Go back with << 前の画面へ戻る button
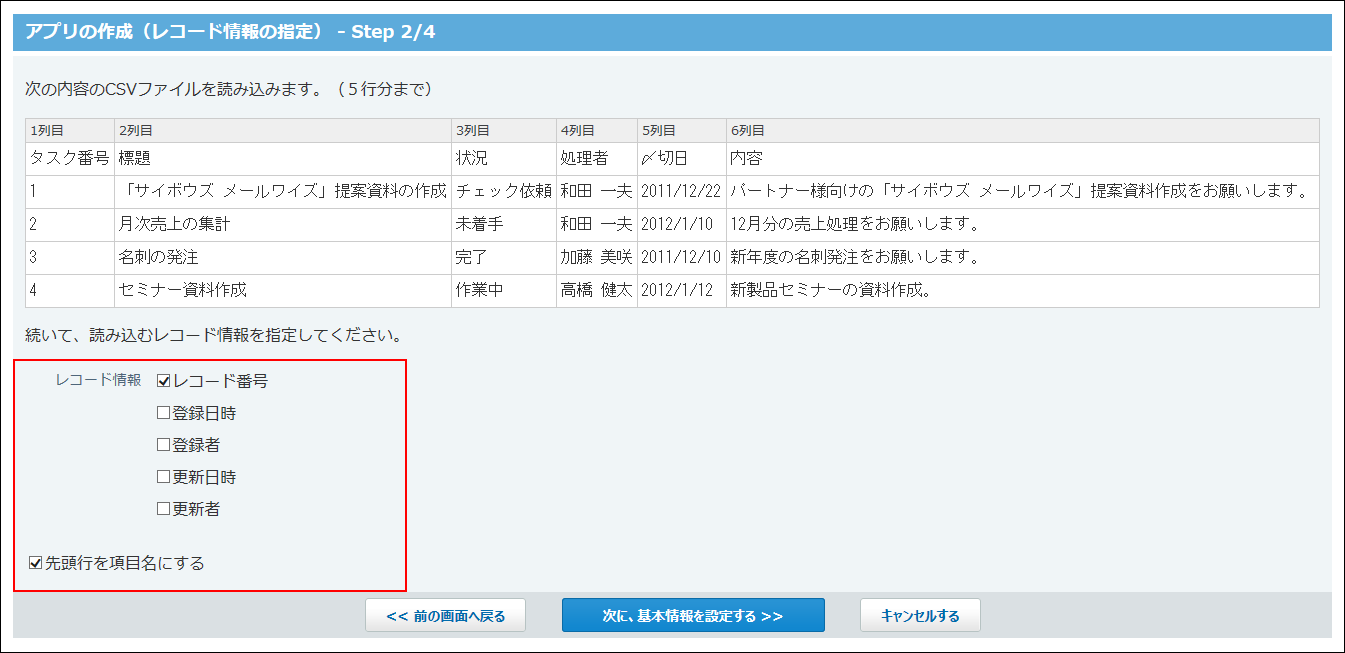Viewport: 1345px width, 653px height. (x=445, y=615)
